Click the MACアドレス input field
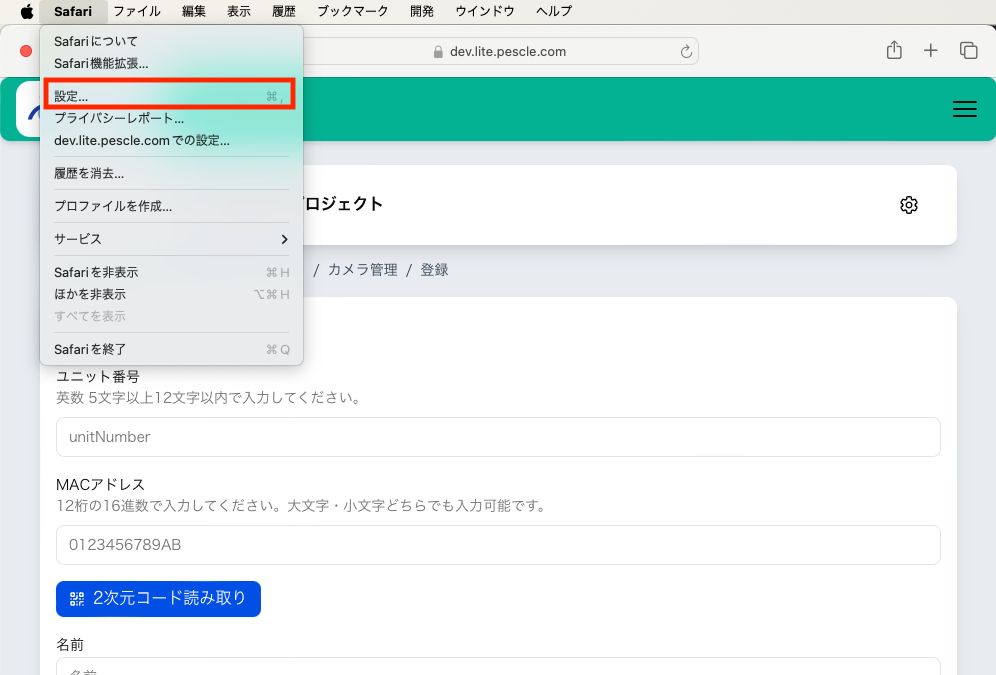The height and width of the screenshot is (675, 996). [498, 545]
